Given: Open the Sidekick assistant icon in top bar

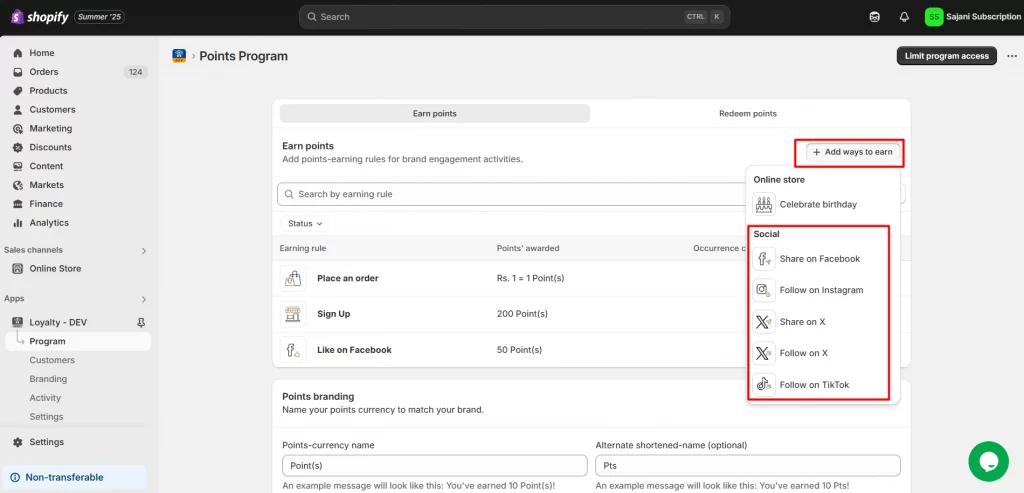Looking at the screenshot, I should click(875, 17).
